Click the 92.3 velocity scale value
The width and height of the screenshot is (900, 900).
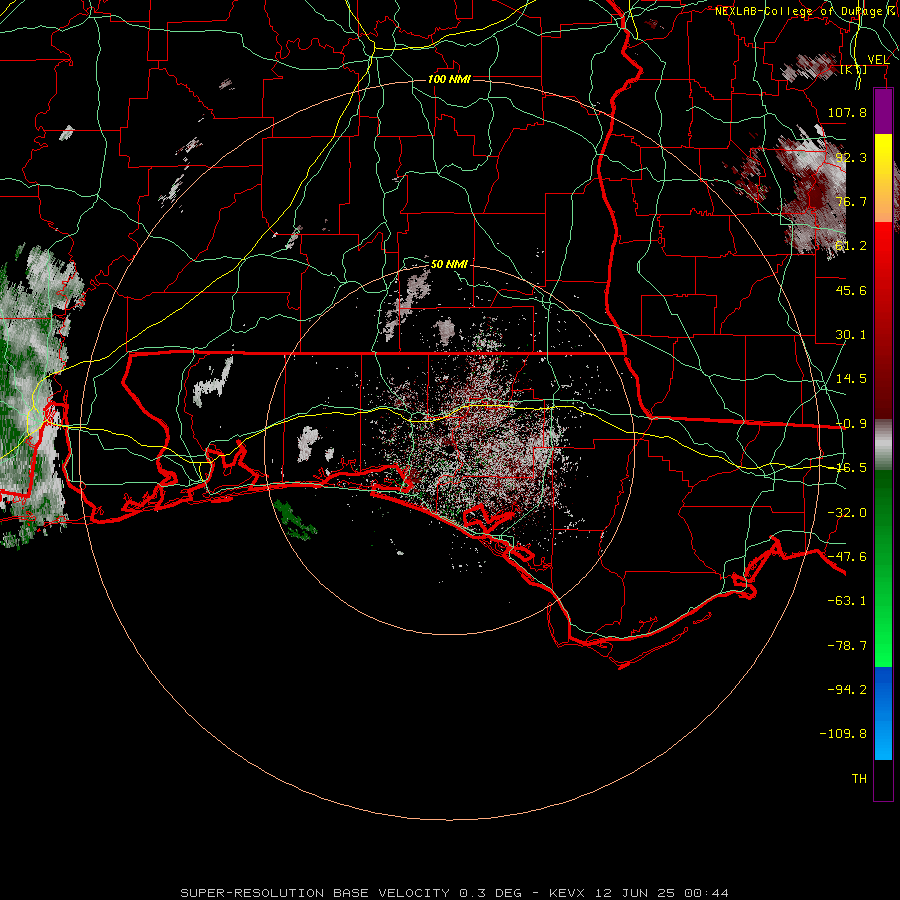851,157
